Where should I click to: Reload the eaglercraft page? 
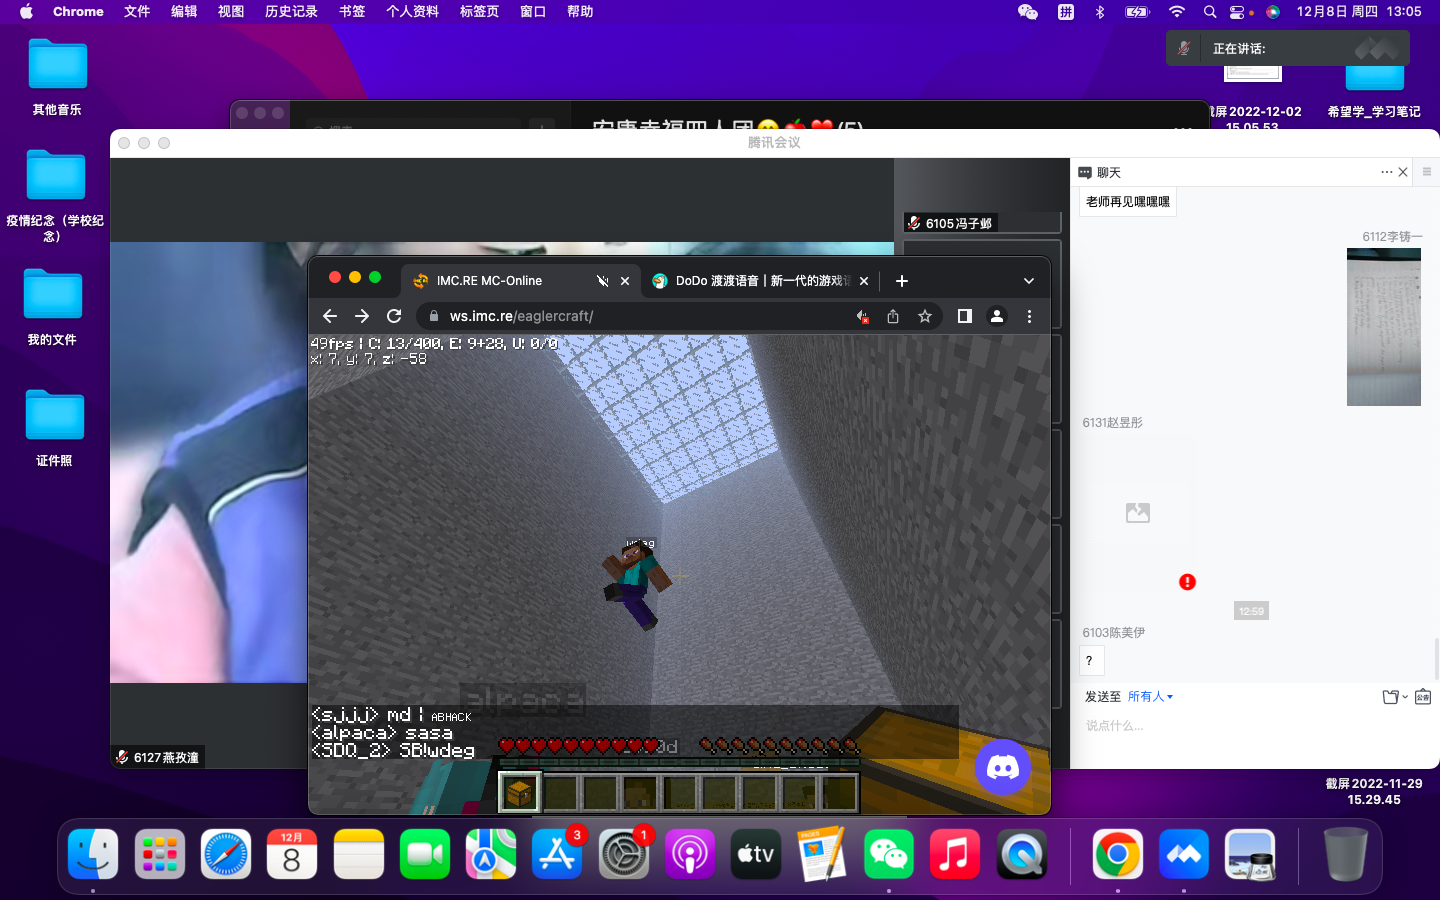(x=394, y=316)
